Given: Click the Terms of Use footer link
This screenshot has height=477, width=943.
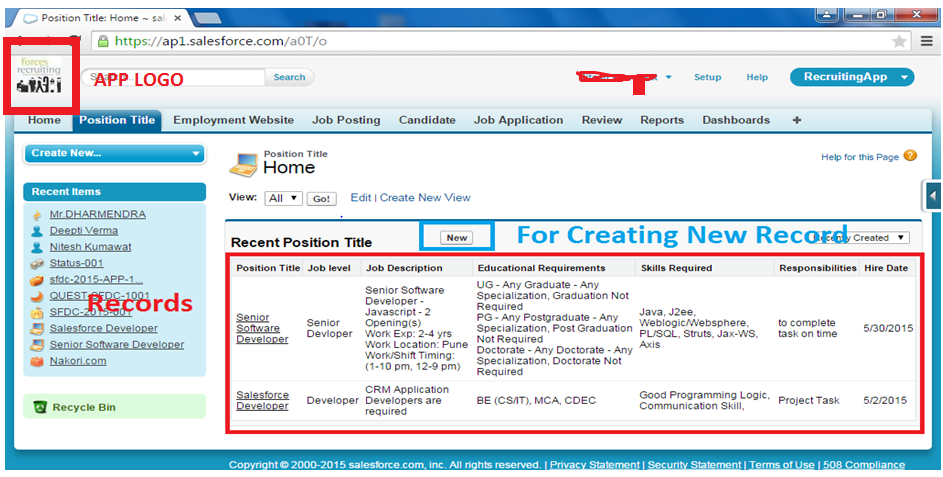Looking at the screenshot, I should coord(782,465).
